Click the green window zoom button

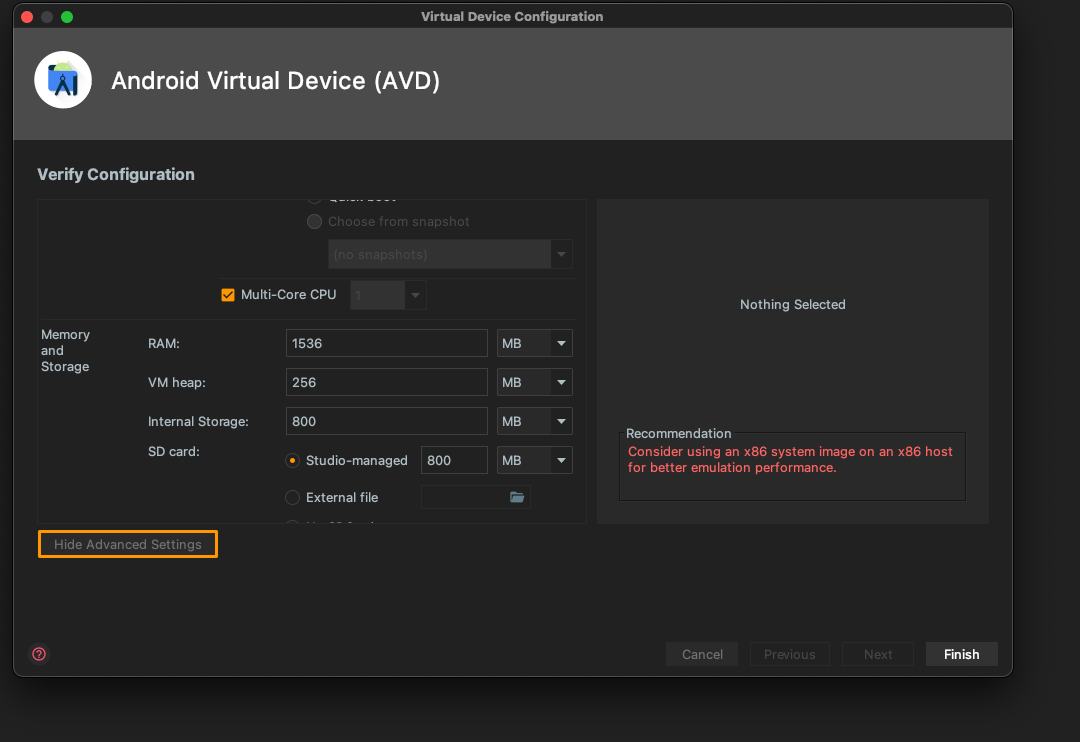67,17
